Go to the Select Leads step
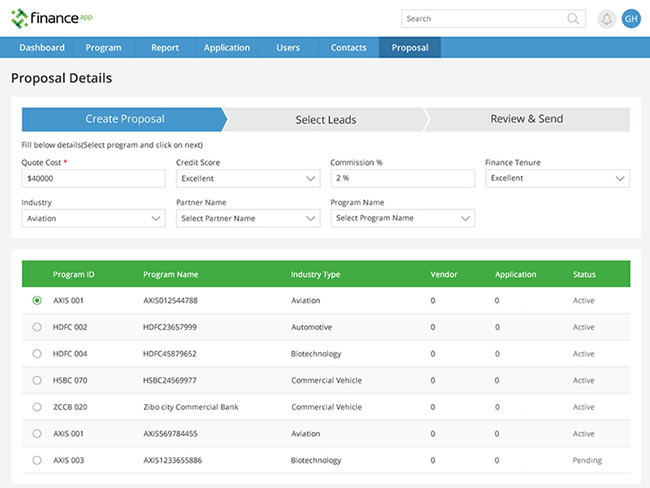 (326, 119)
